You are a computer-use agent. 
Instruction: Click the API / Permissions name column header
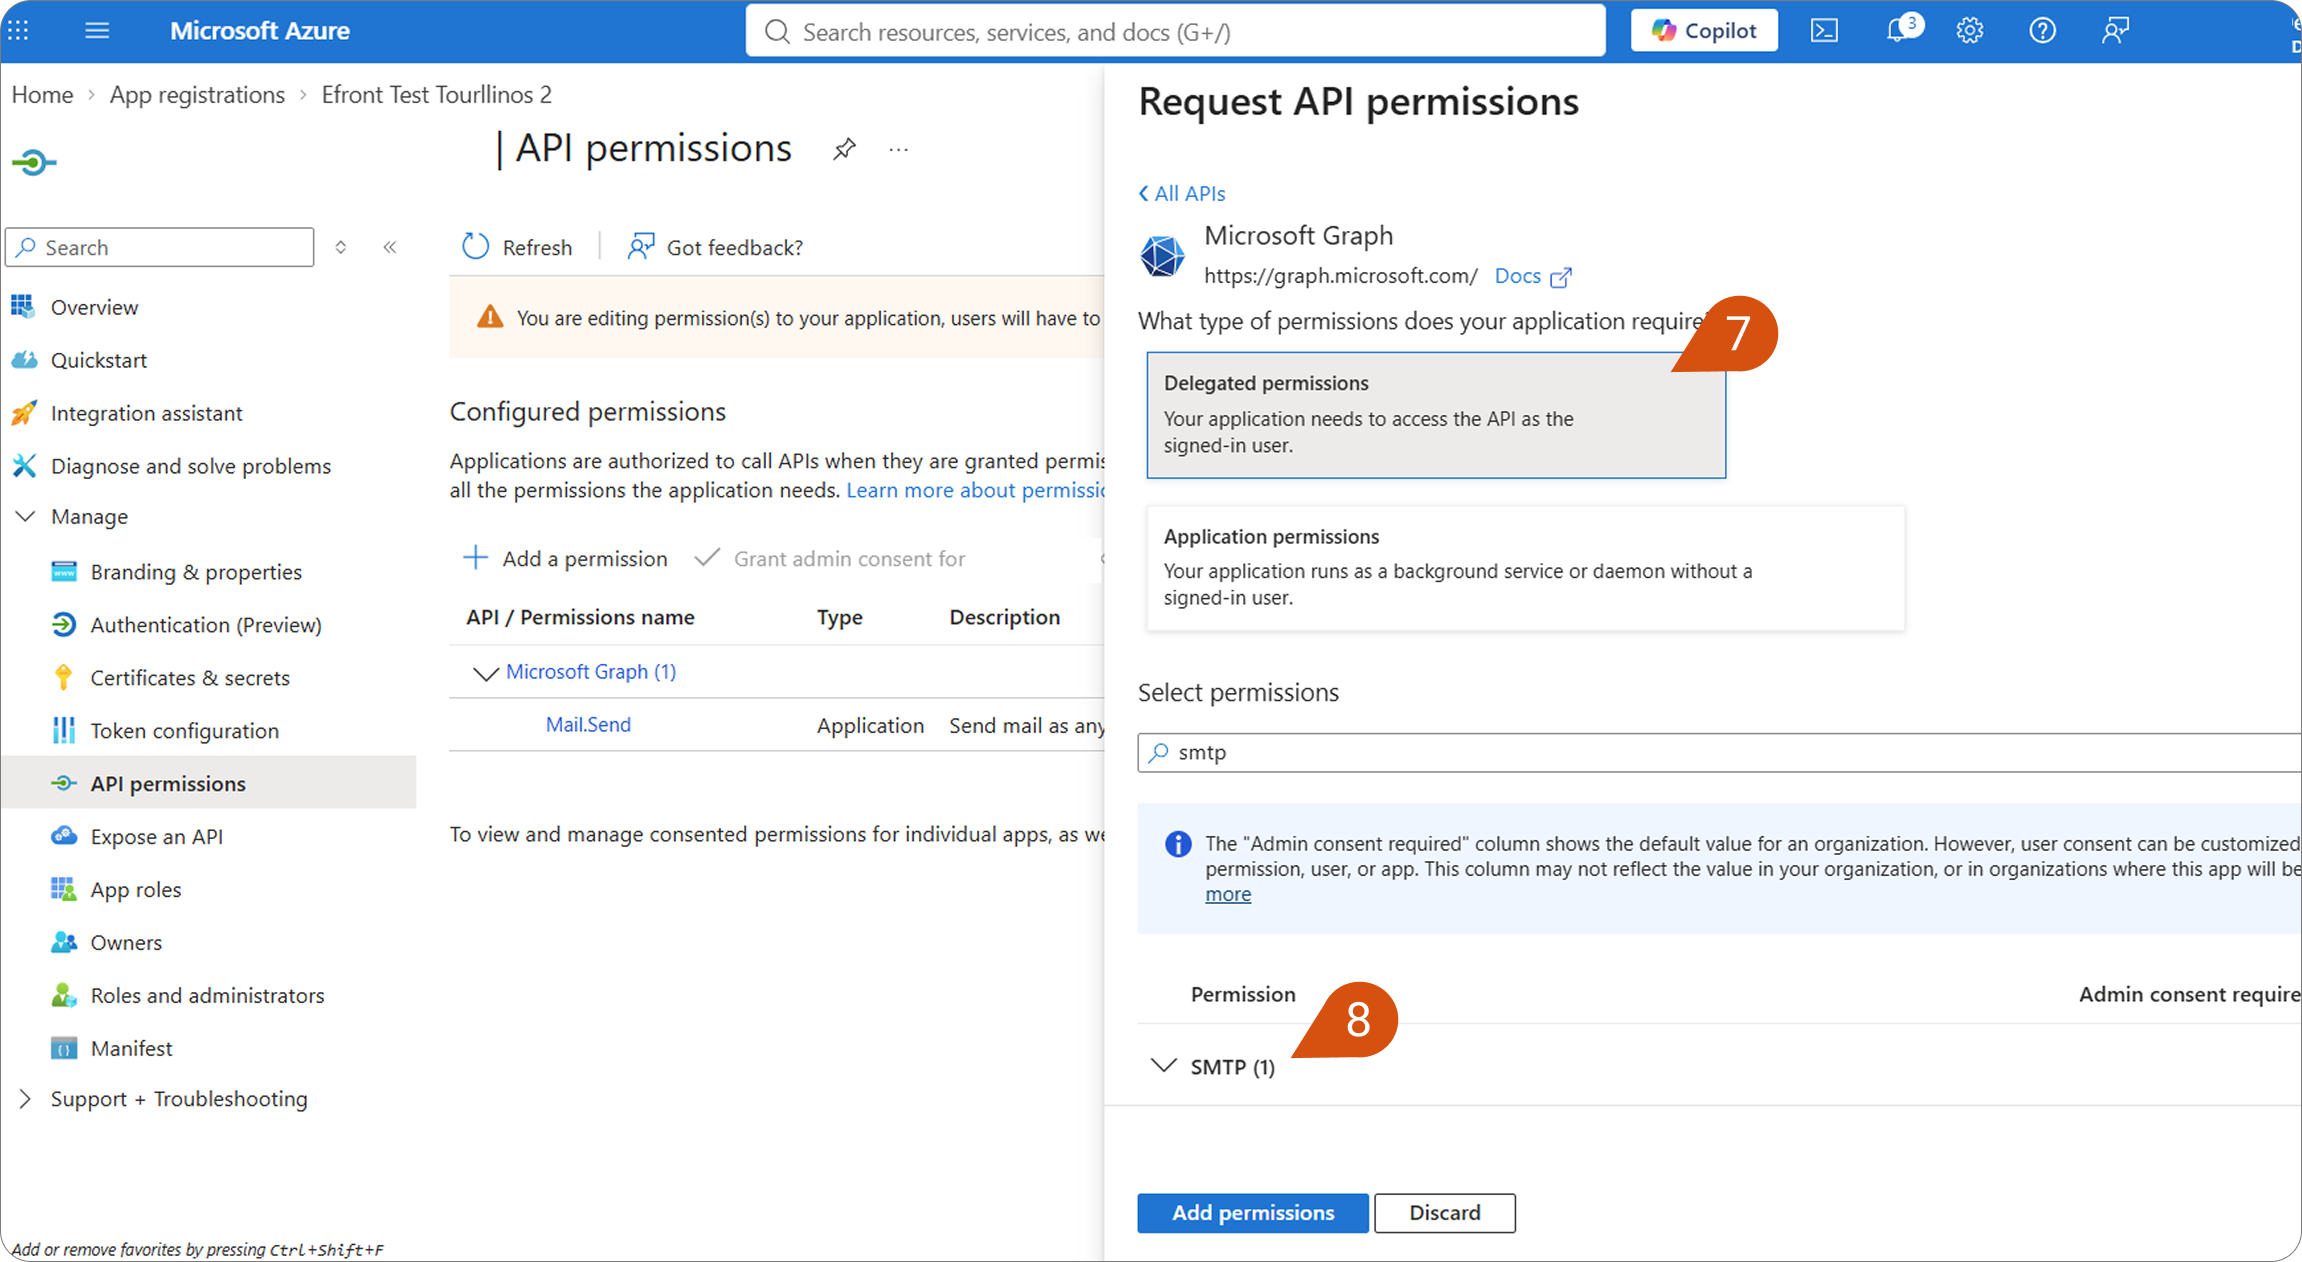coord(580,617)
